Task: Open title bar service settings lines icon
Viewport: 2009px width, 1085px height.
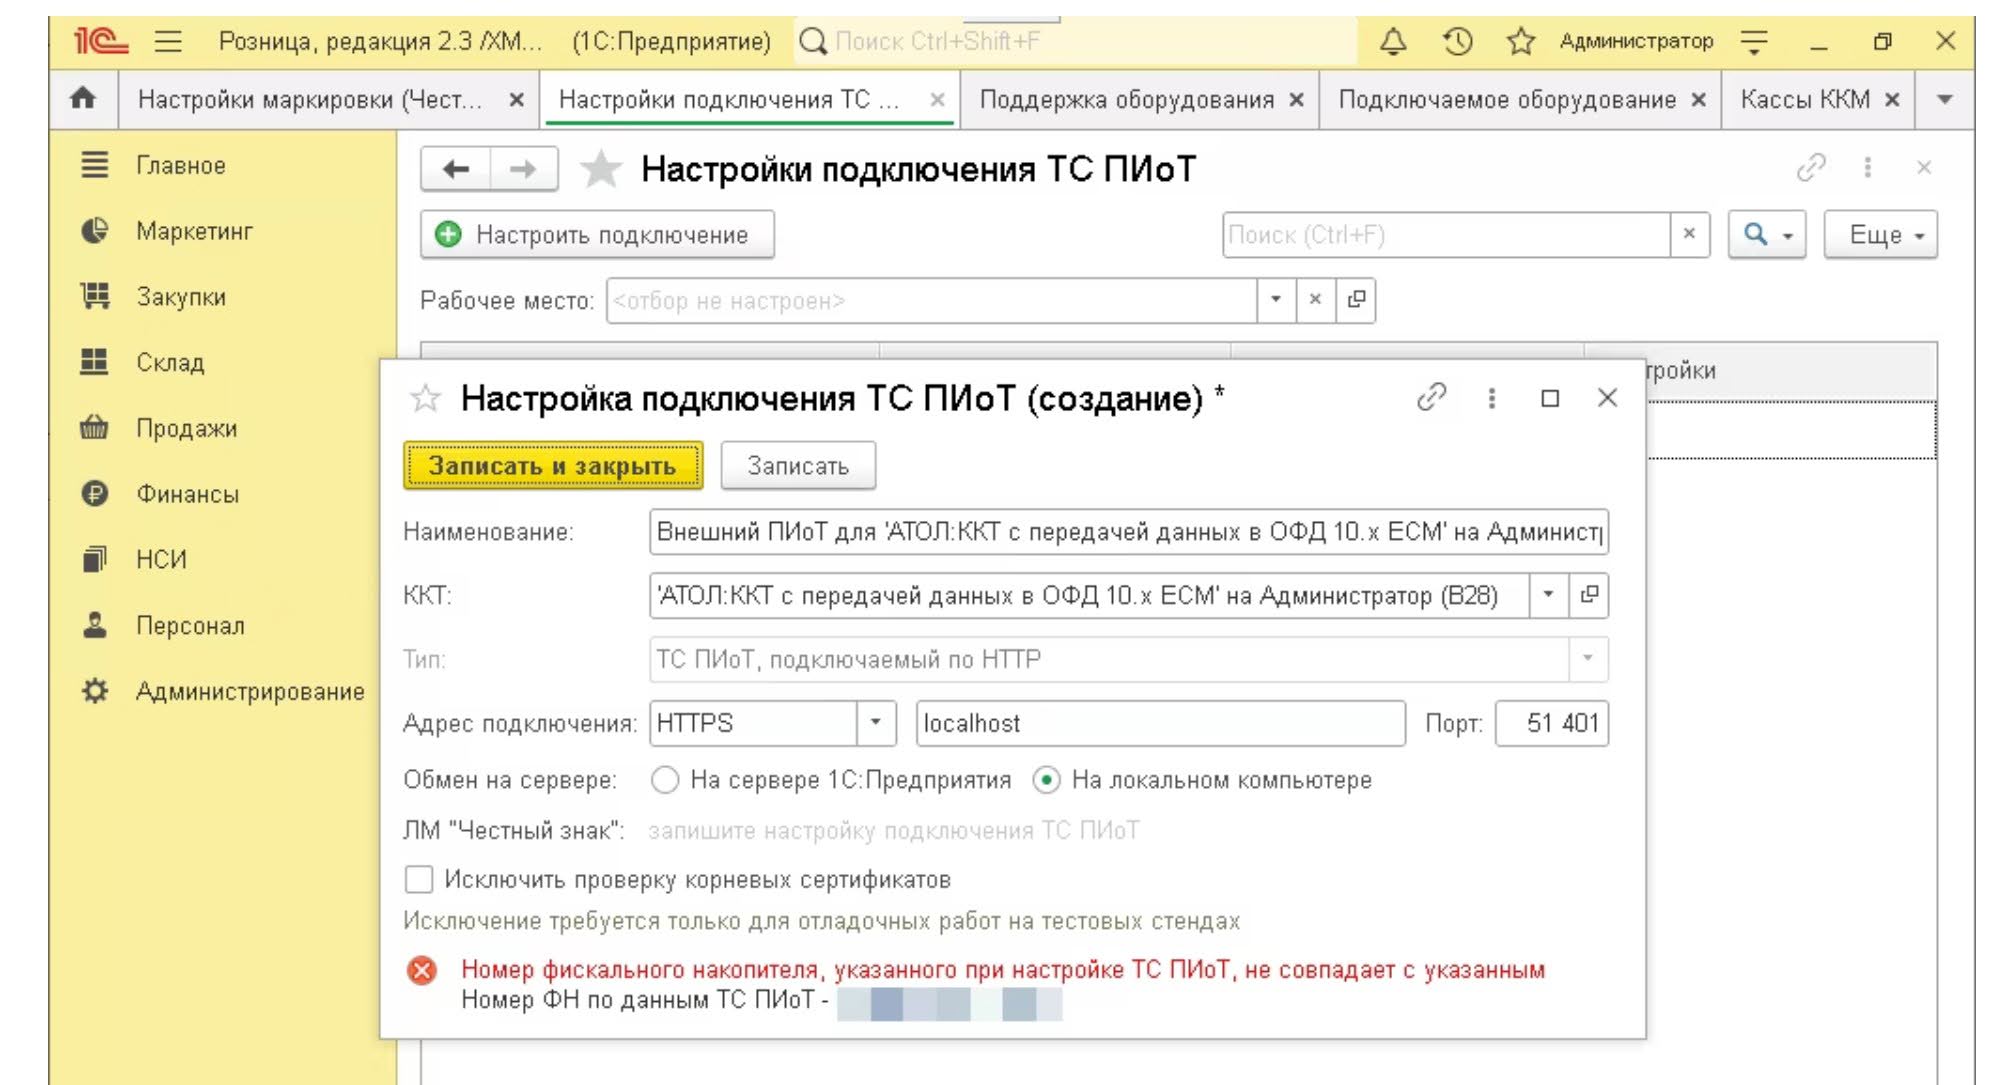Action: [x=1754, y=41]
